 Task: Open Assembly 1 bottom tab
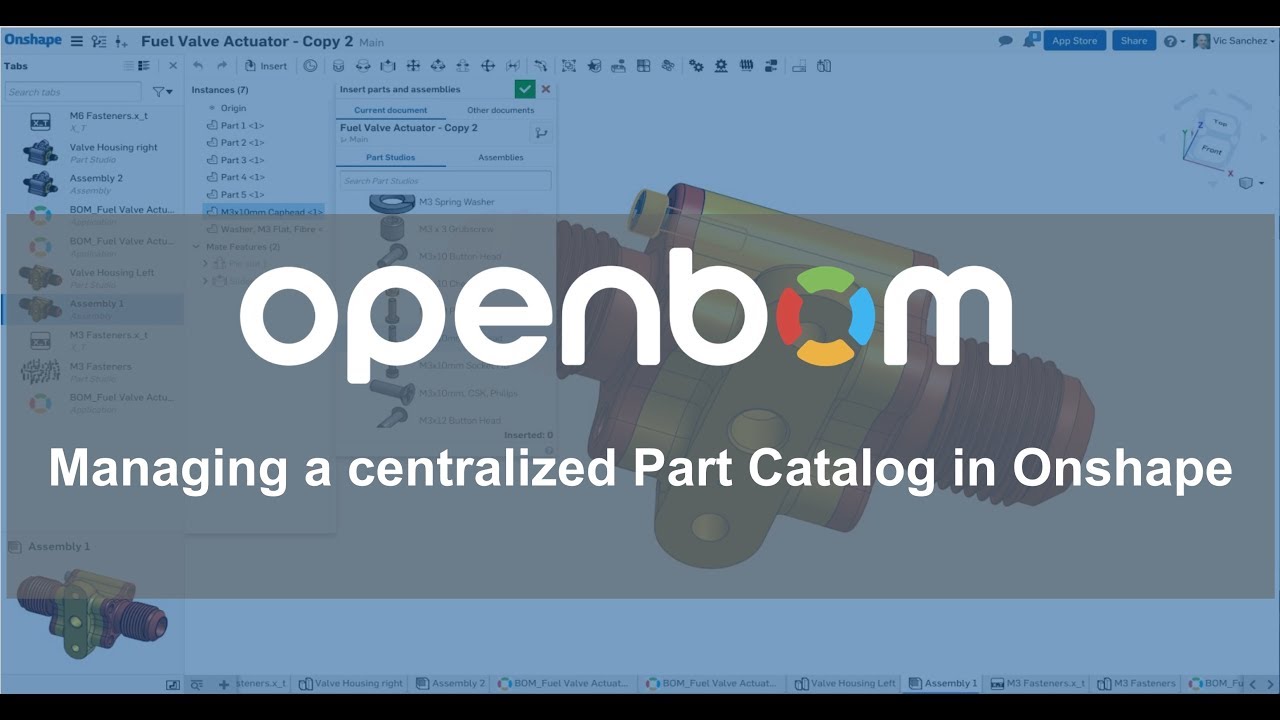click(942, 683)
